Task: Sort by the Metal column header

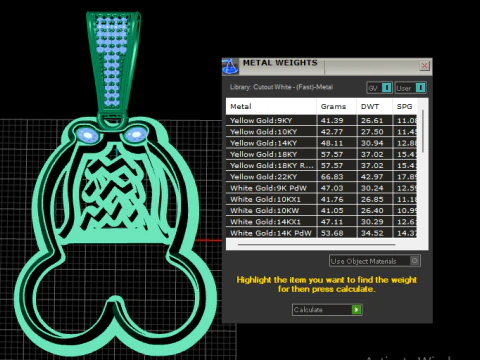Action: pos(271,107)
